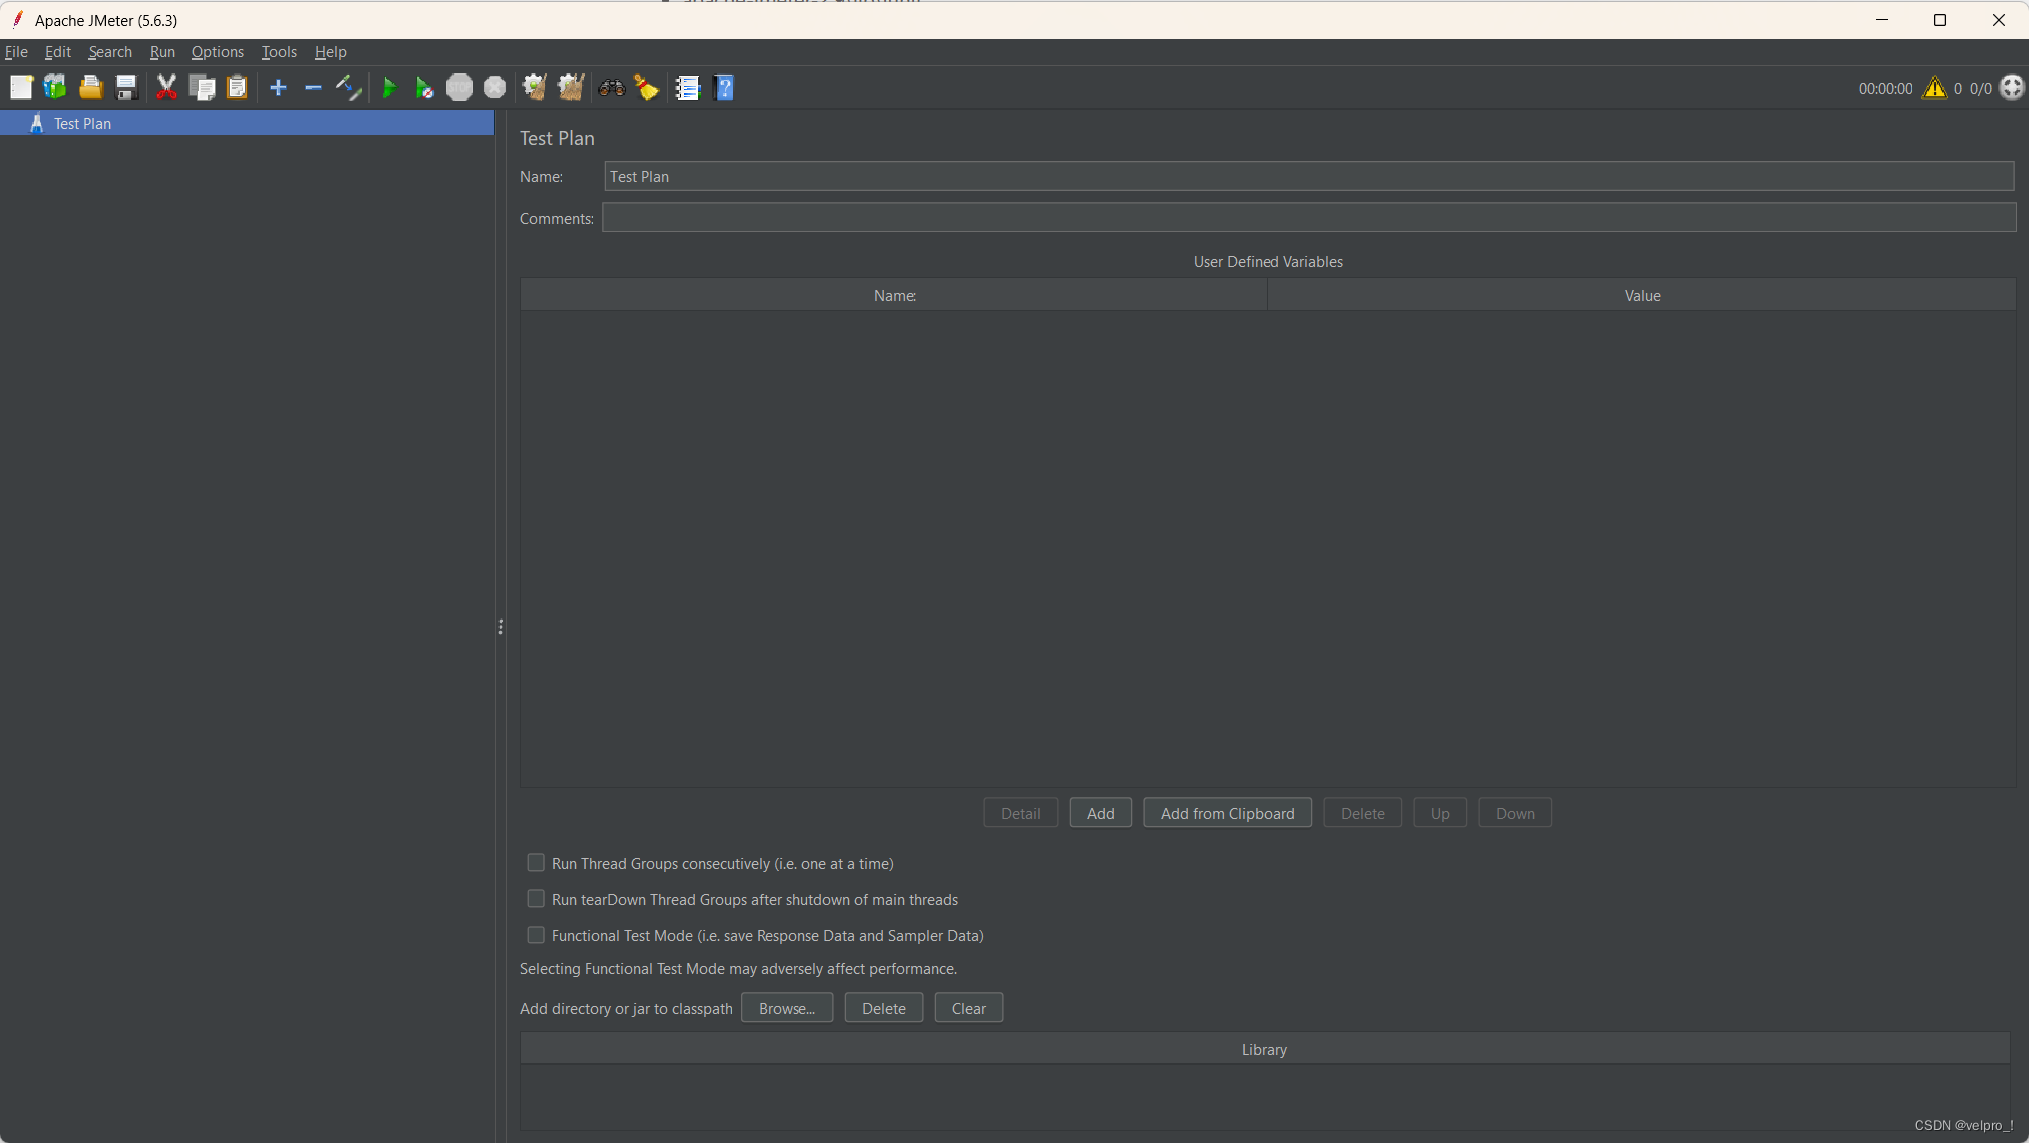Open the Run menu

pos(162,52)
